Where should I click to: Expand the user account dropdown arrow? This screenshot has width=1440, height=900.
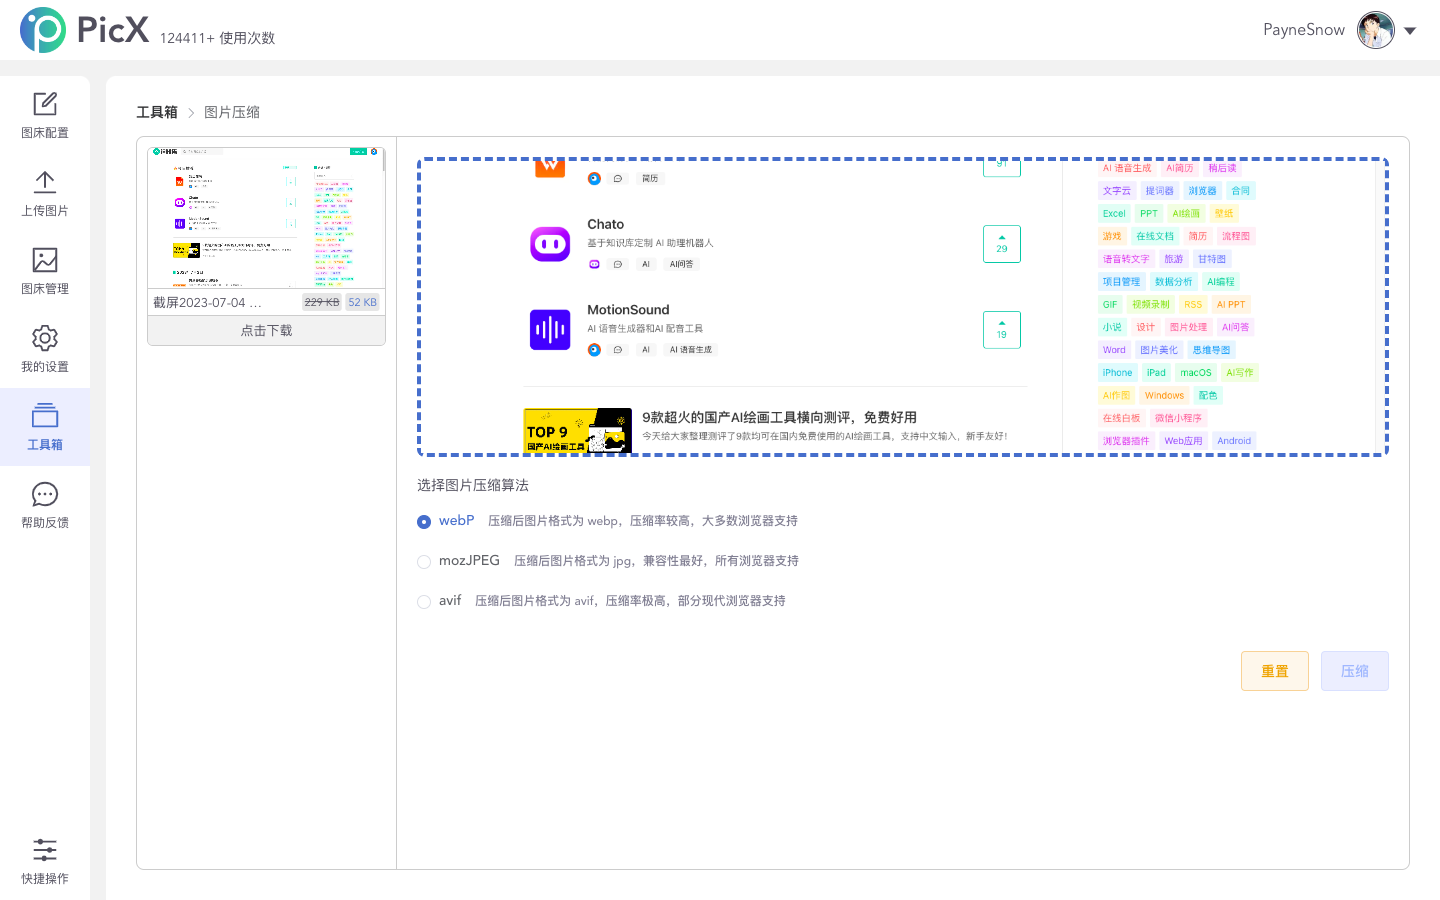point(1411,30)
